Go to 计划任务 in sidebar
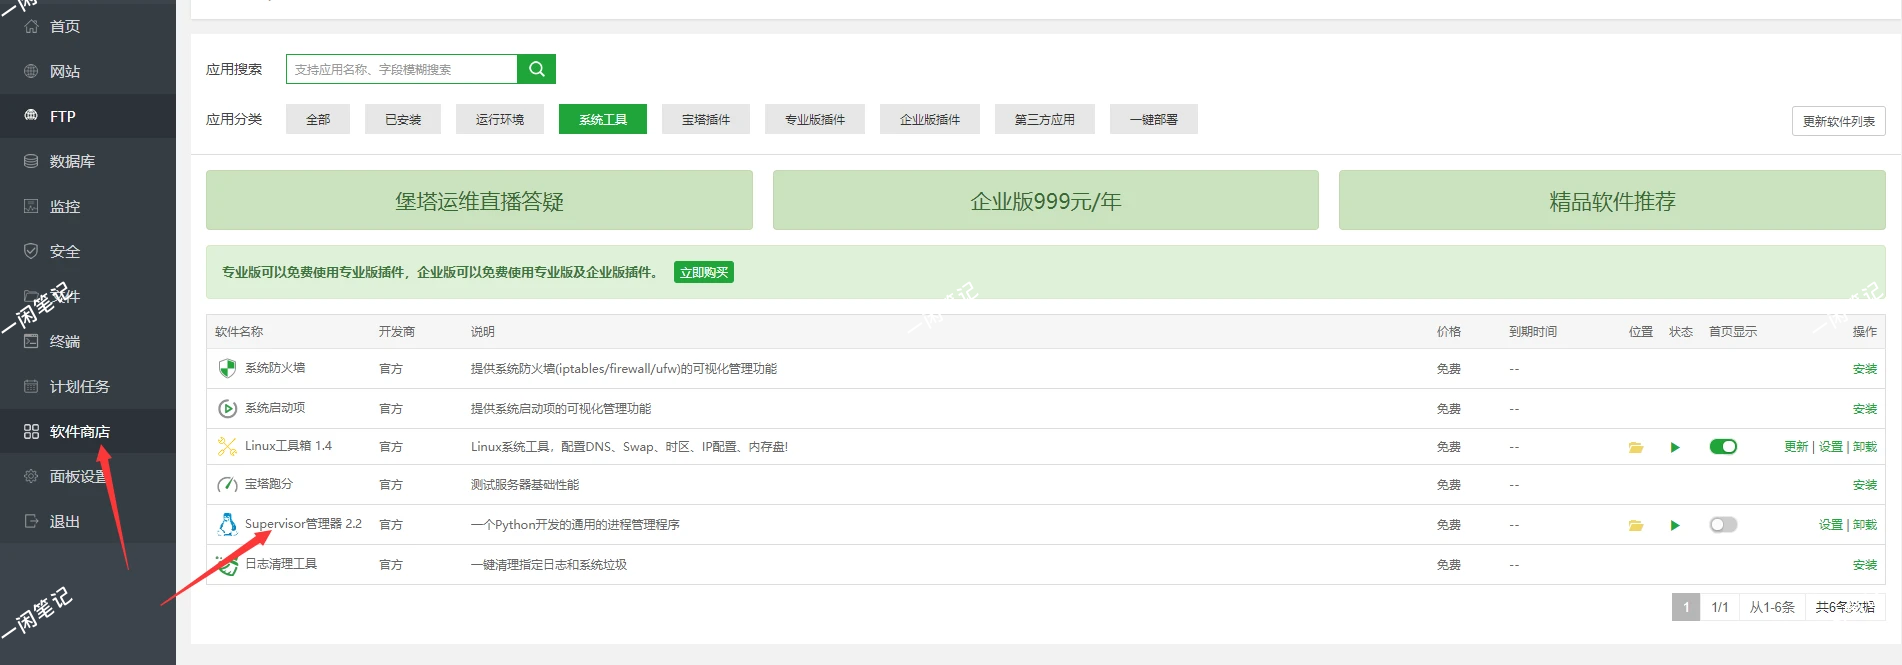This screenshot has width=1902, height=665. coord(79,386)
